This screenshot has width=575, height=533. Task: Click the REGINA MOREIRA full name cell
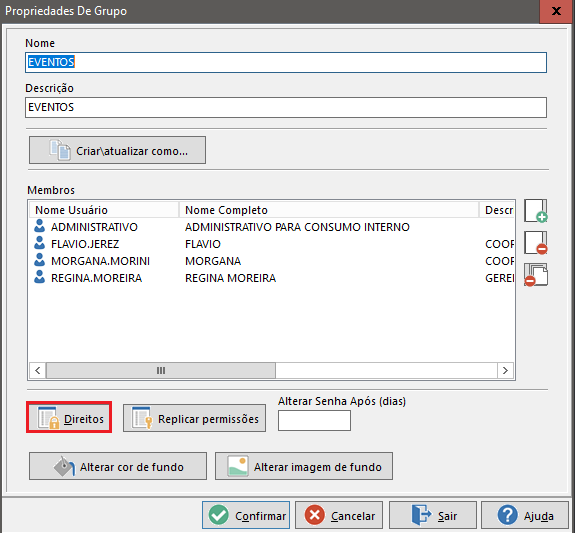pyautogui.click(x=230, y=278)
